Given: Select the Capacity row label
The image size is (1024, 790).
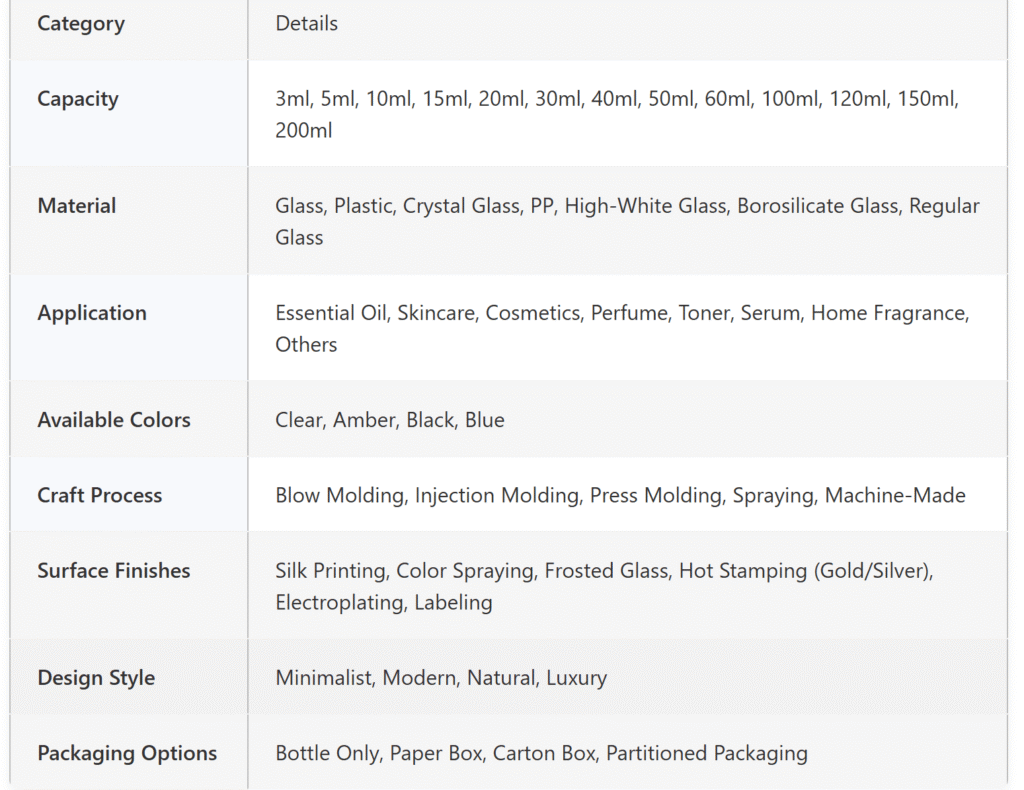Looking at the screenshot, I should pyautogui.click(x=78, y=99).
